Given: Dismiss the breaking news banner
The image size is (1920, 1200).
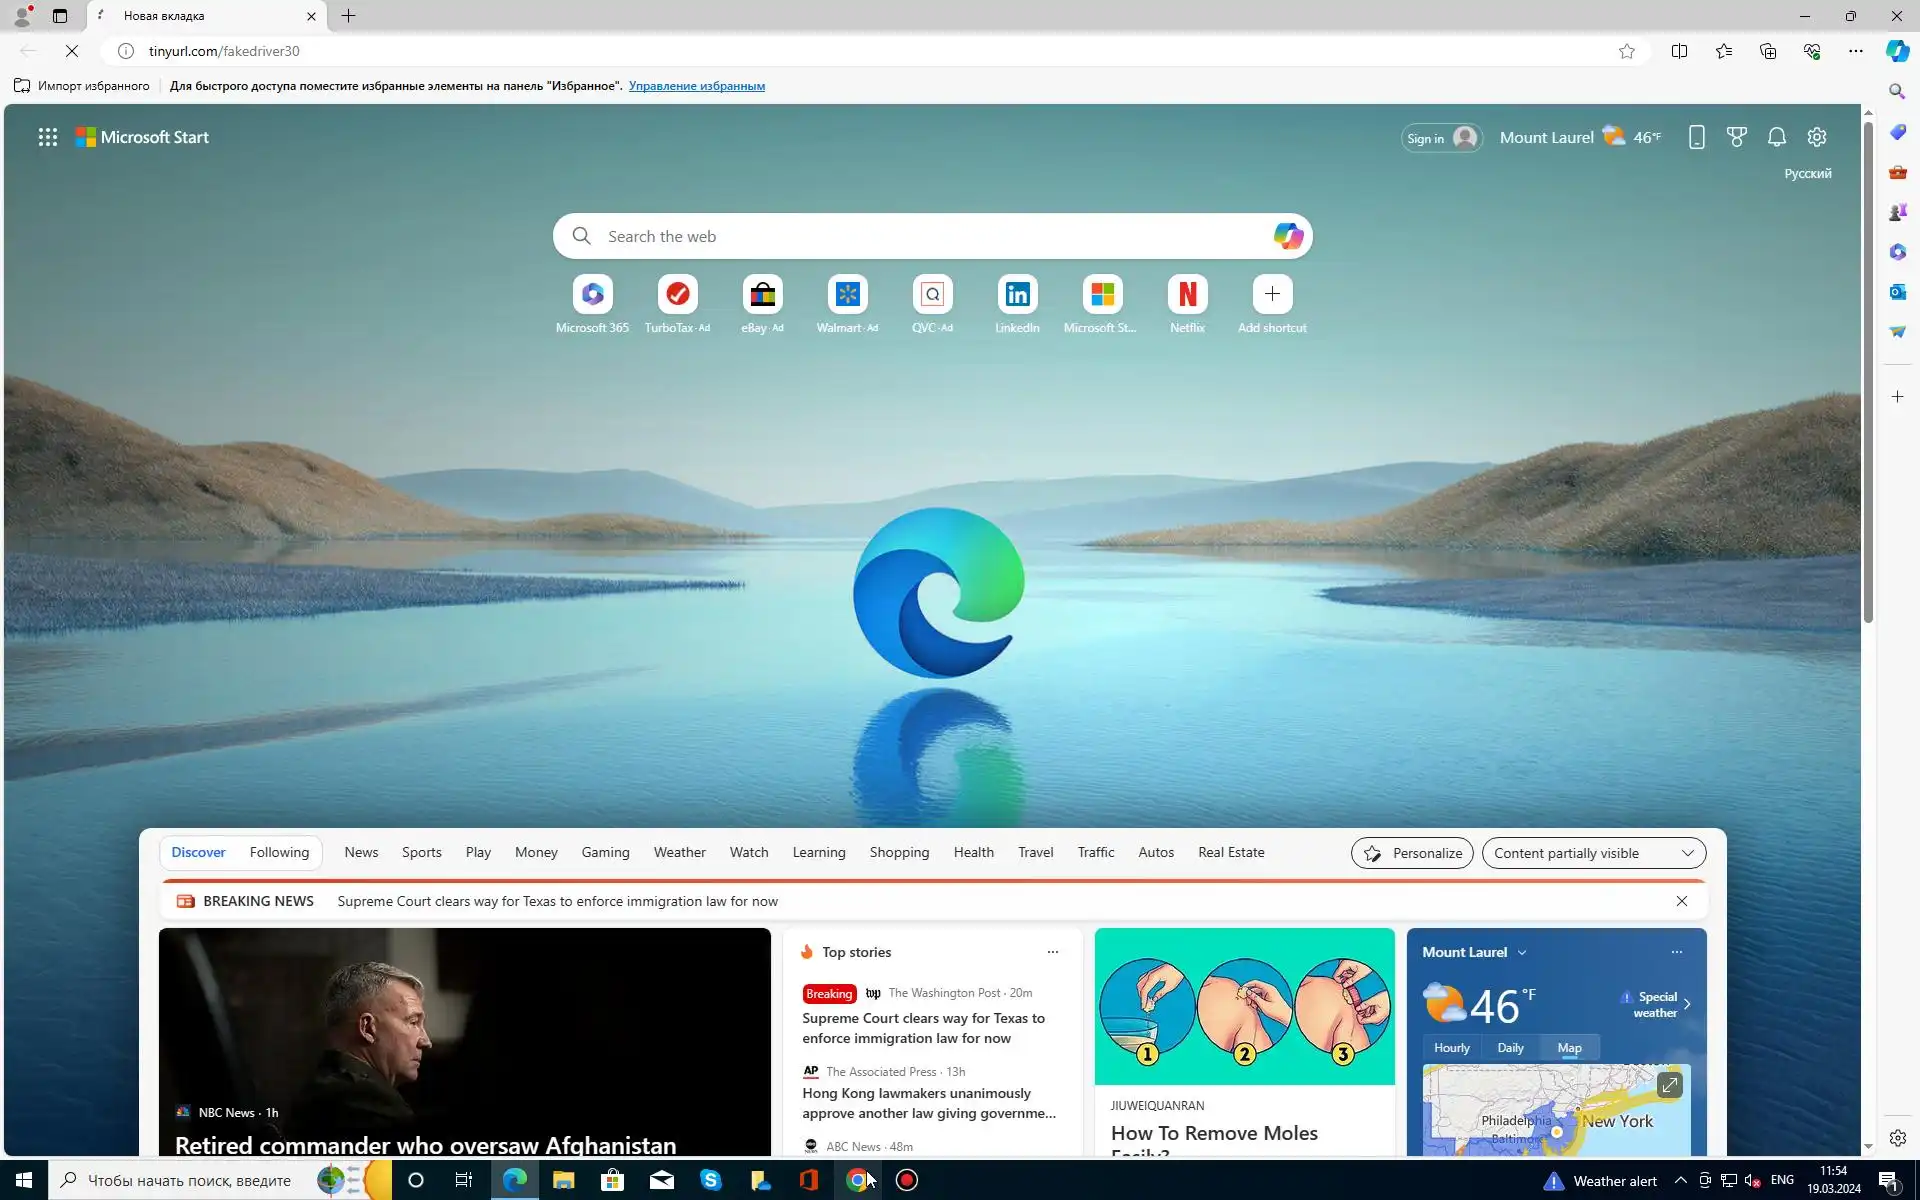Looking at the screenshot, I should point(1681,901).
